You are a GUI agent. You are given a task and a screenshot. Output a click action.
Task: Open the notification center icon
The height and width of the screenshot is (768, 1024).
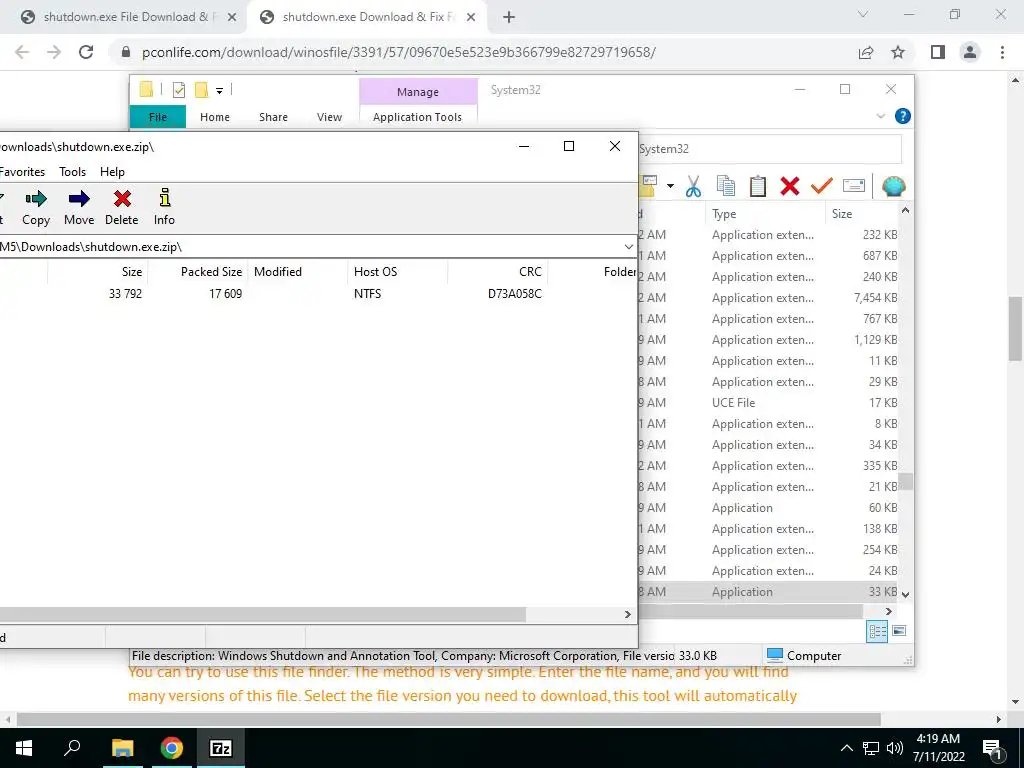(x=992, y=748)
